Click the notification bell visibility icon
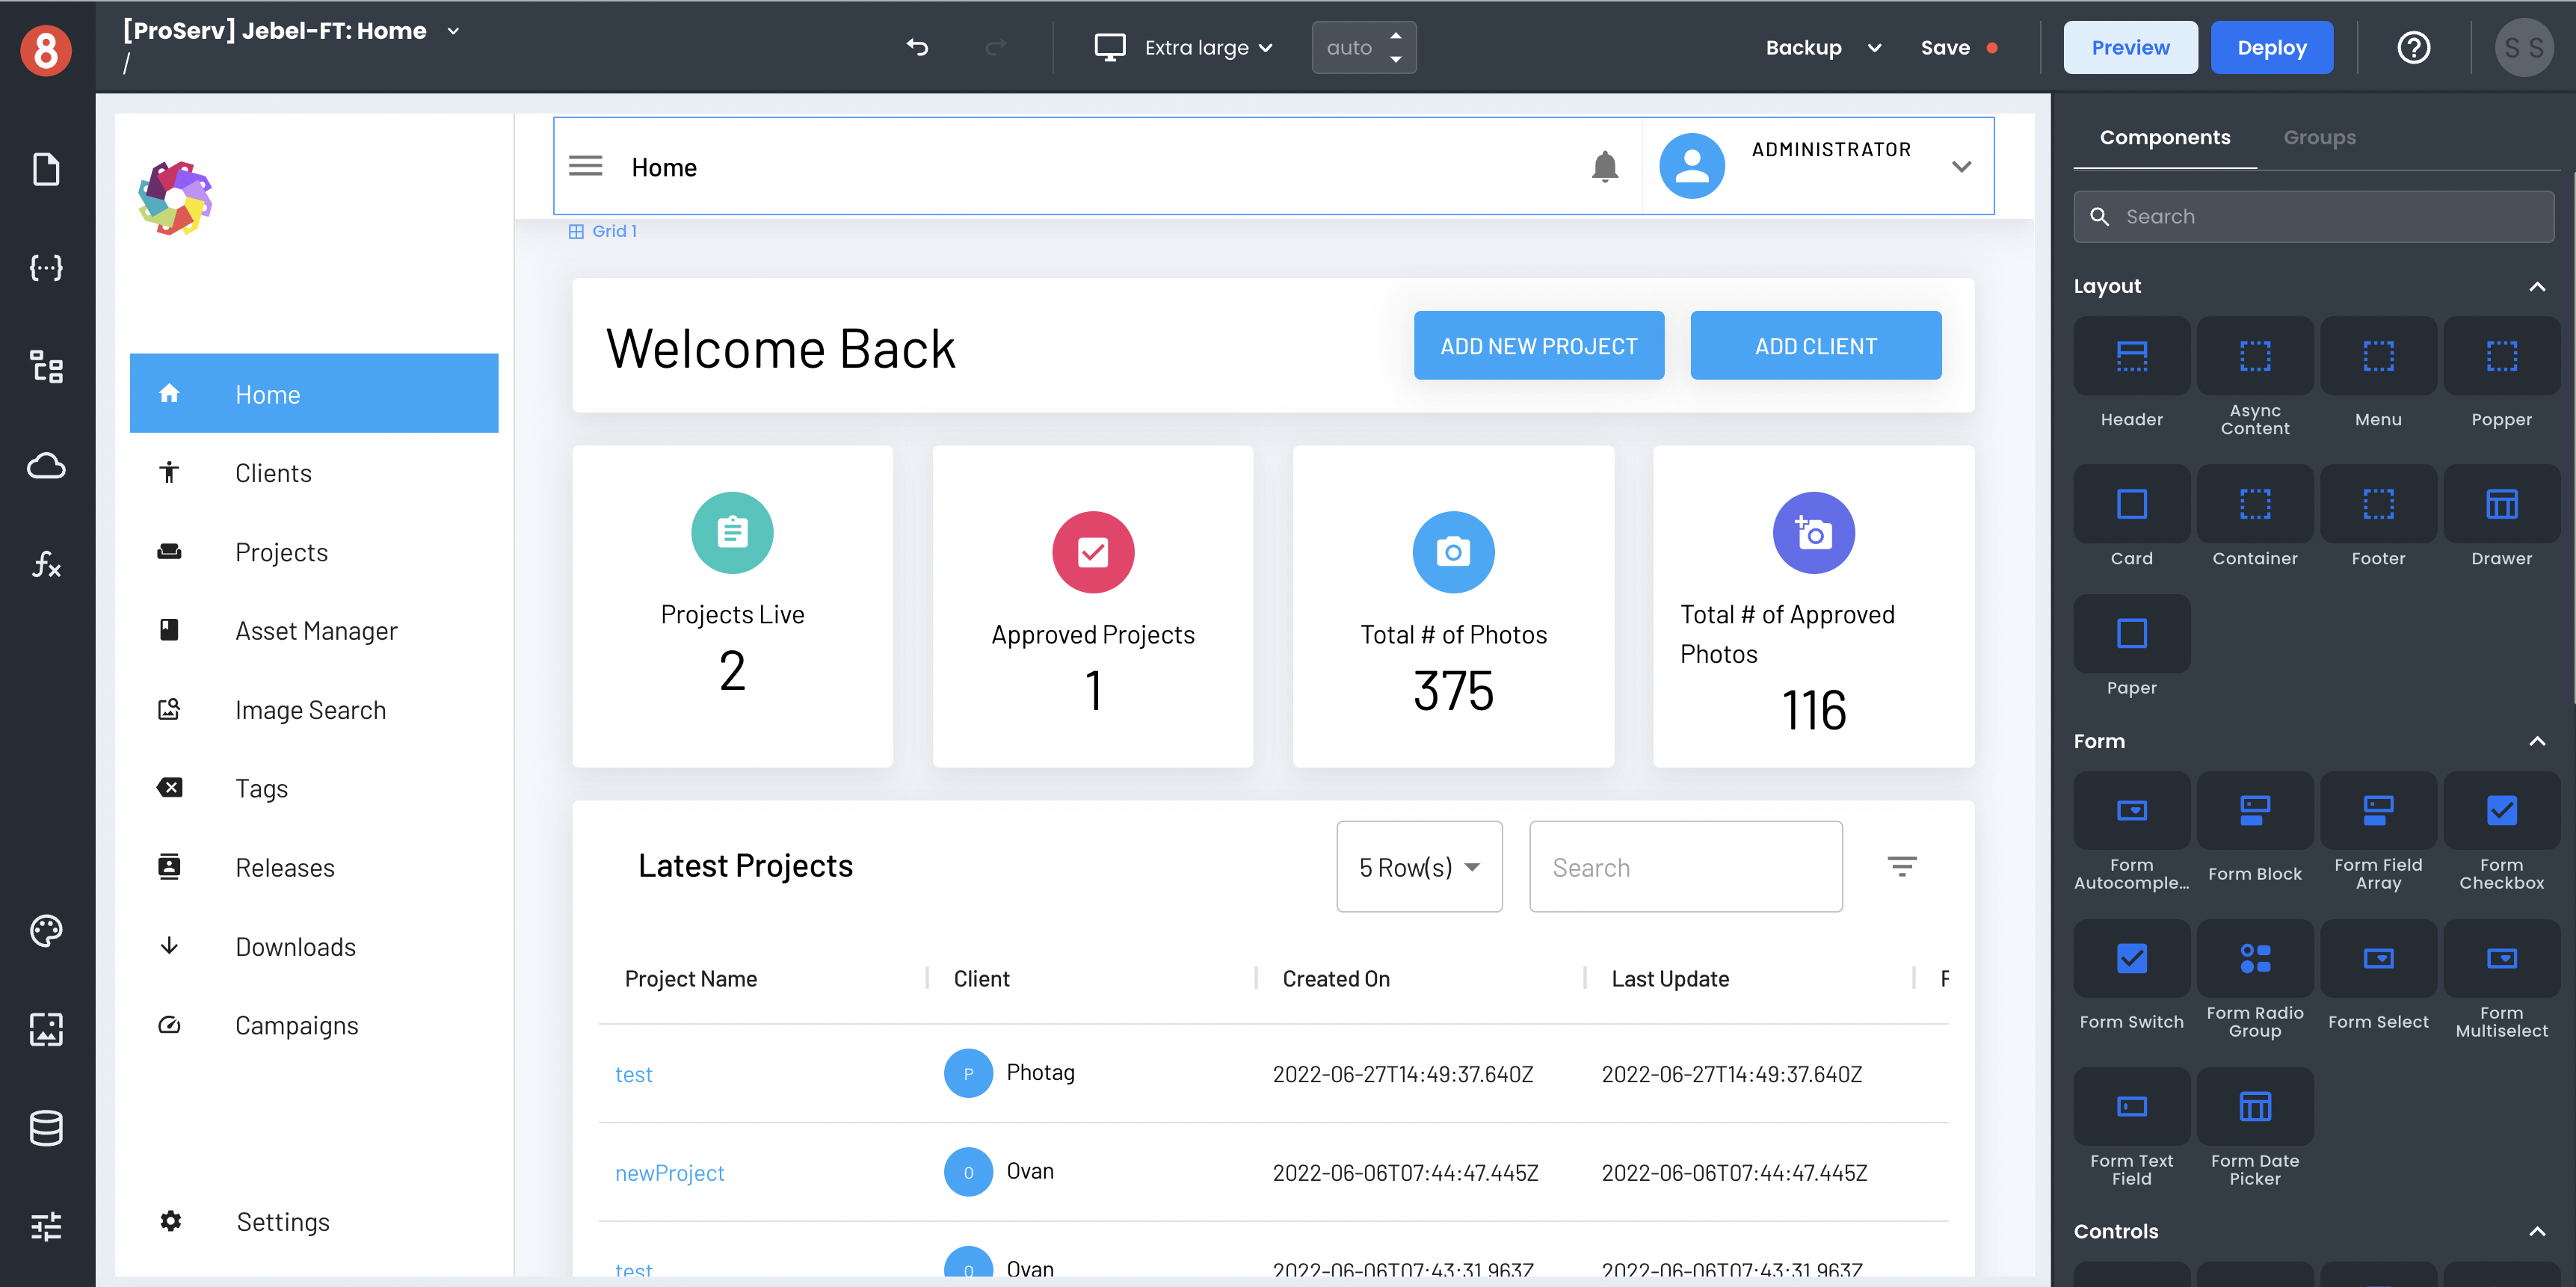This screenshot has height=1287, width=2576. pos(1605,167)
